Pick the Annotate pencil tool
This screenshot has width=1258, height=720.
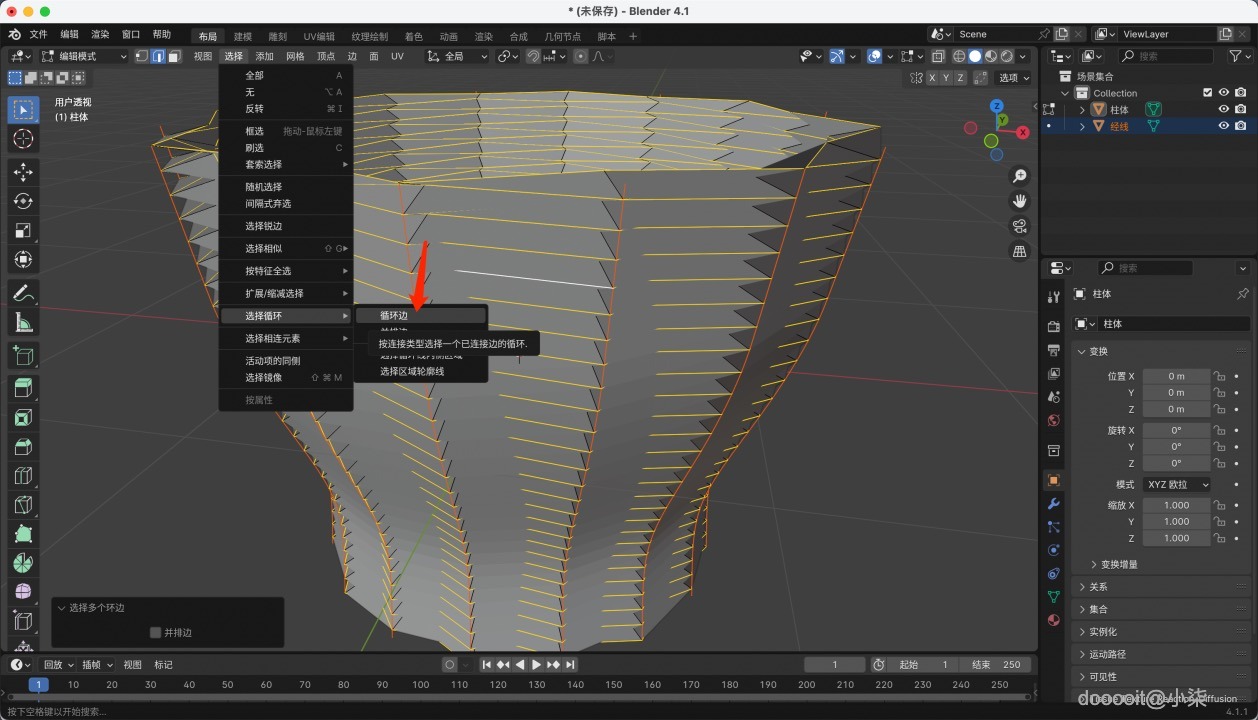(23, 294)
